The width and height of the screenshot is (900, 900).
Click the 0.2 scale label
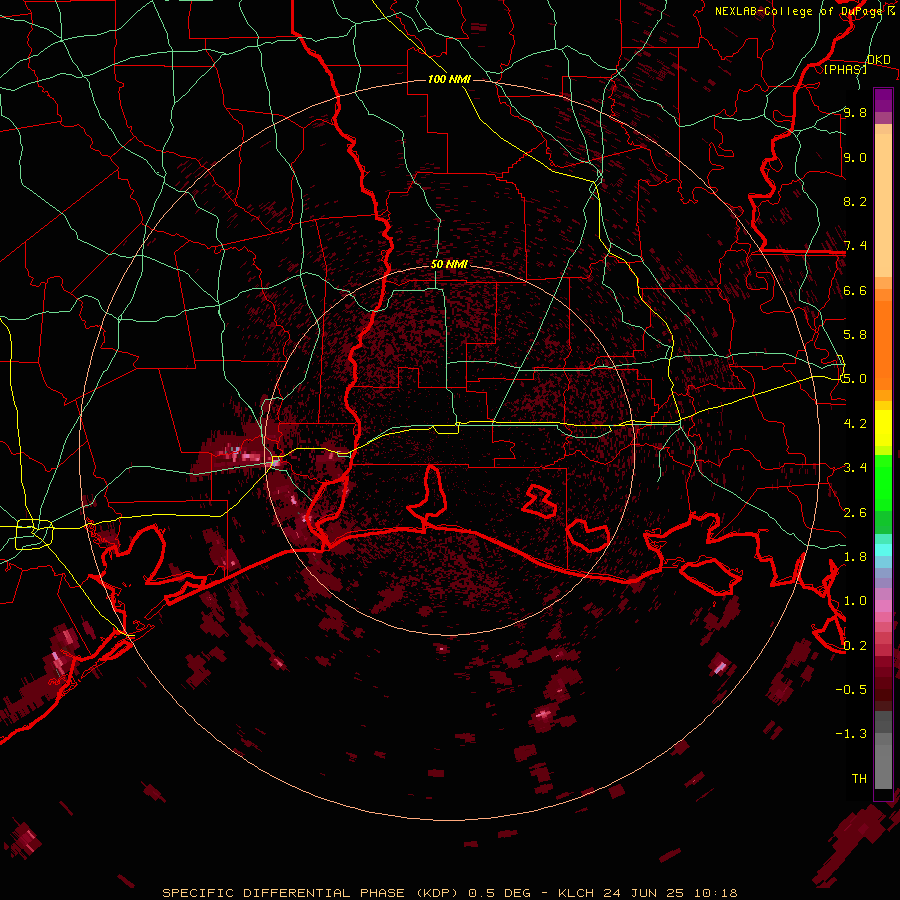(855, 646)
